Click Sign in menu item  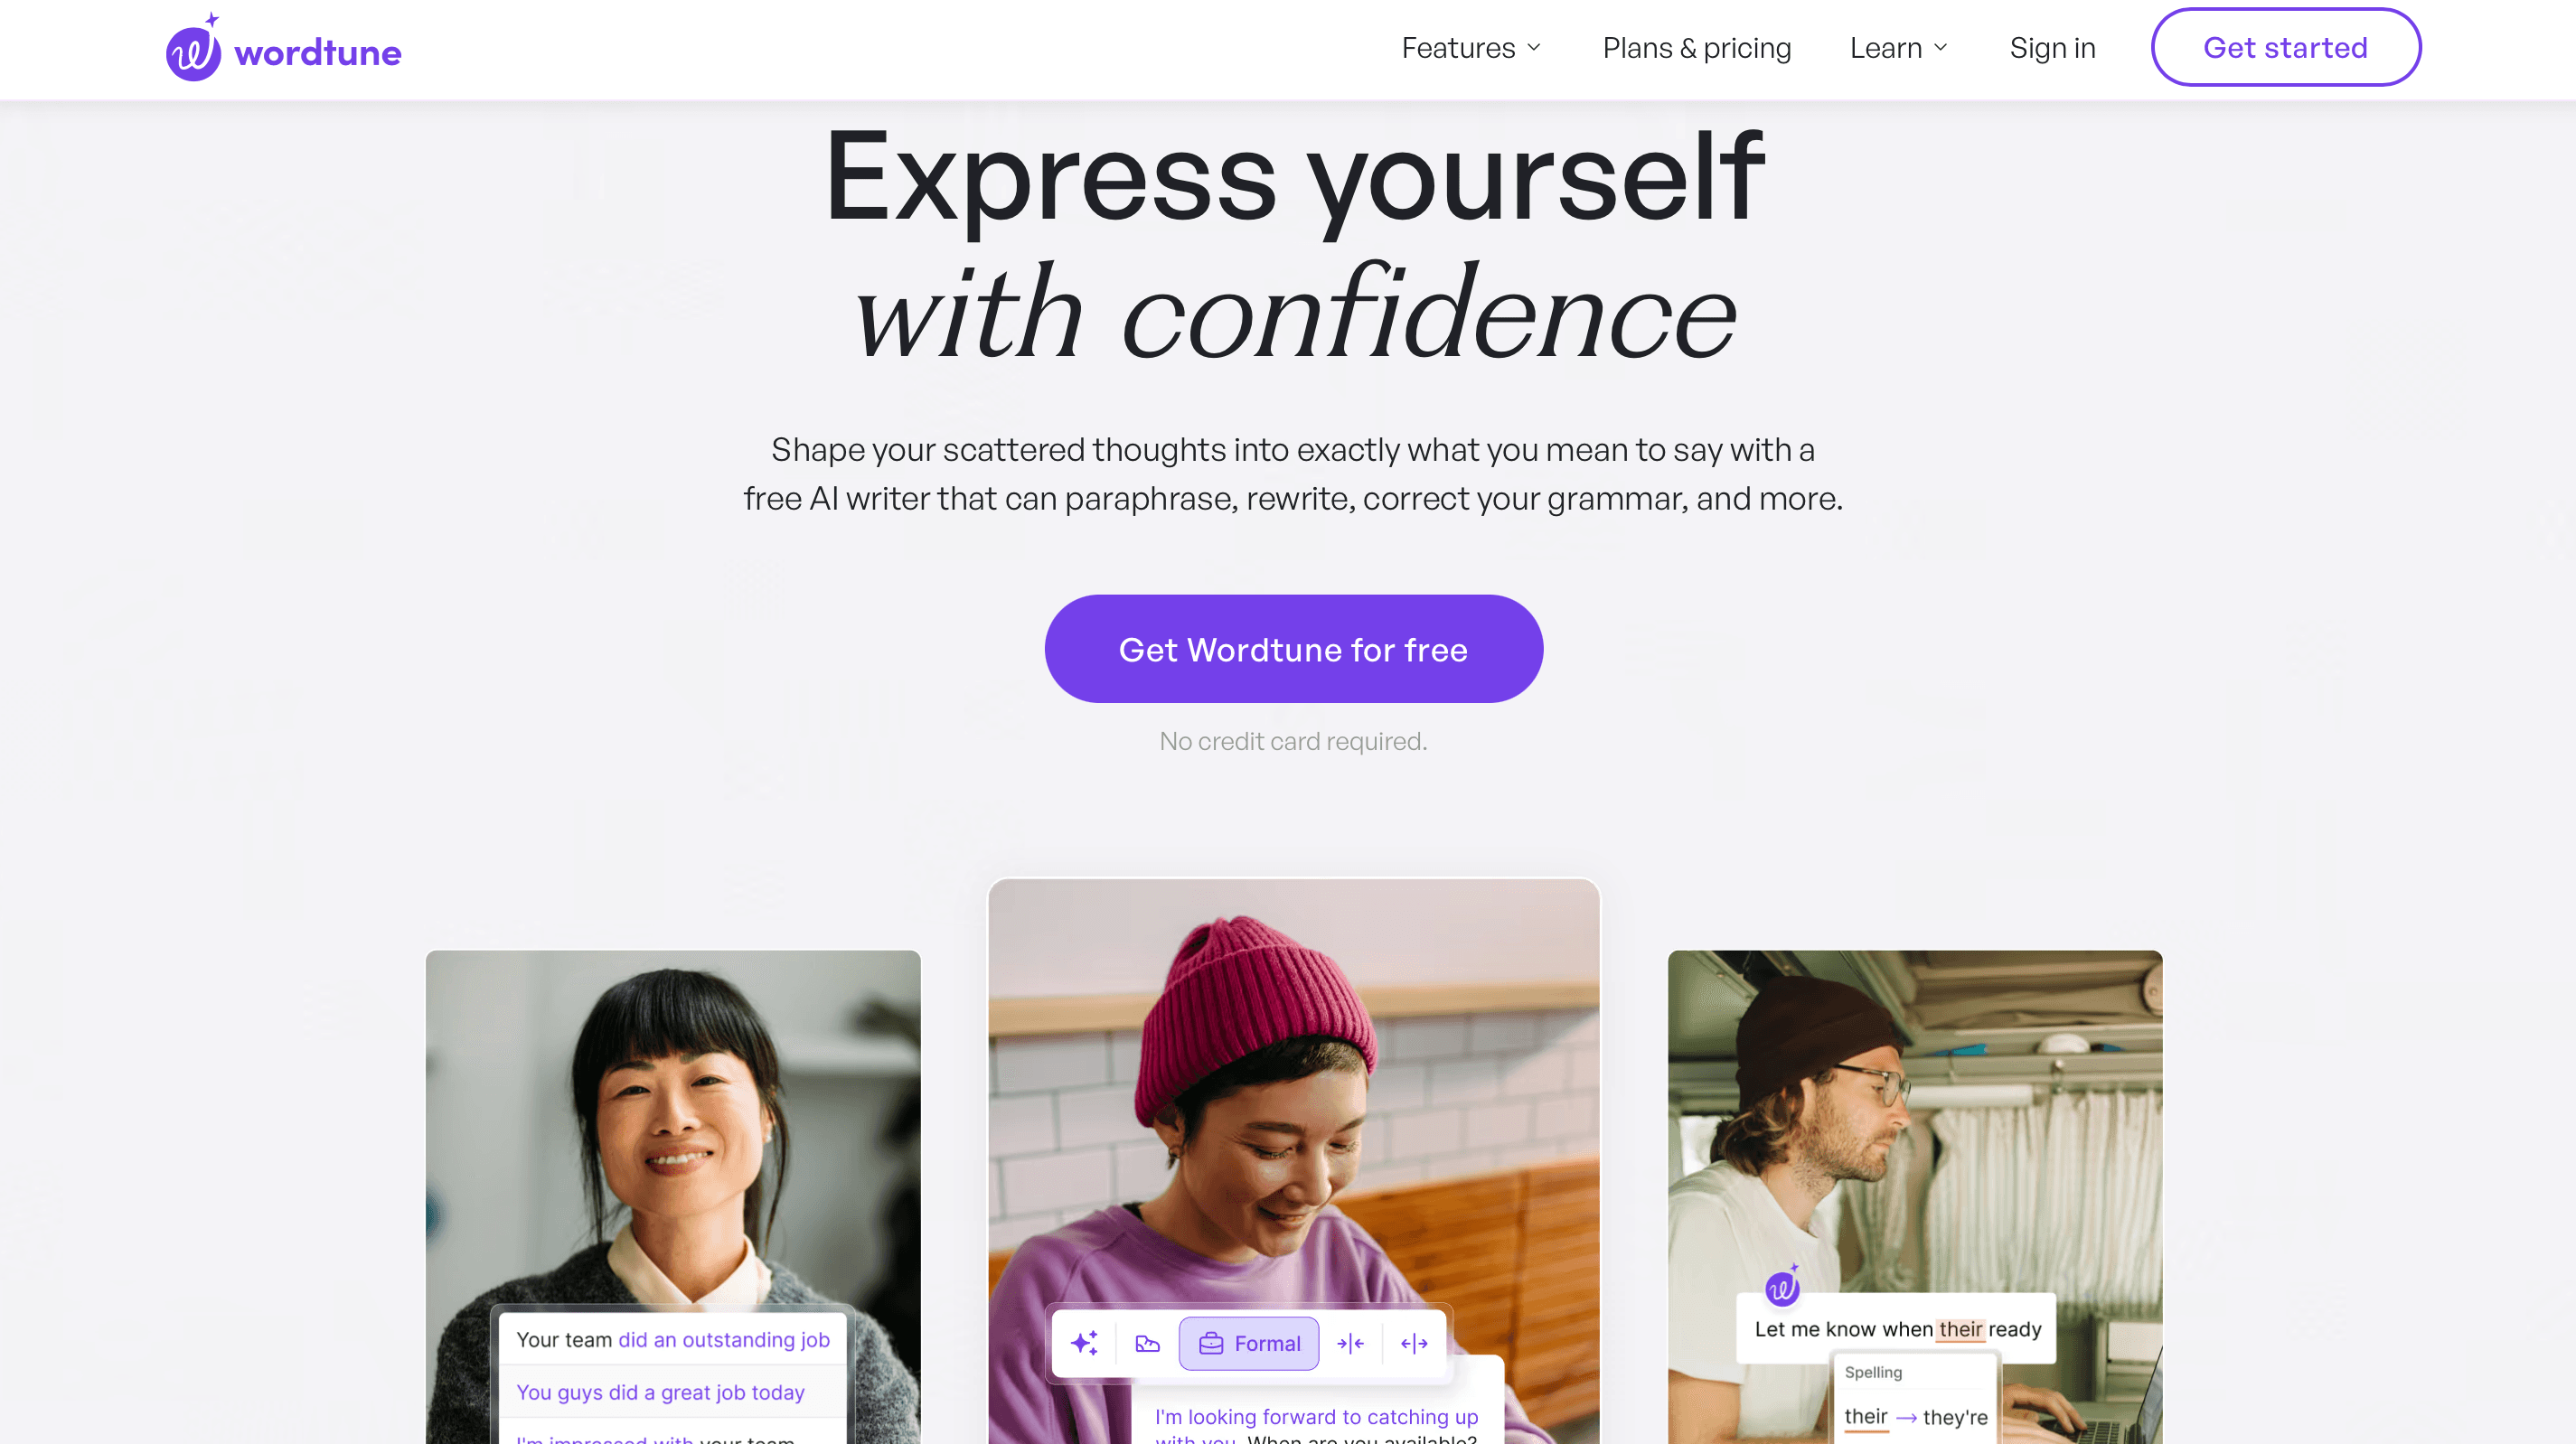click(x=2053, y=48)
